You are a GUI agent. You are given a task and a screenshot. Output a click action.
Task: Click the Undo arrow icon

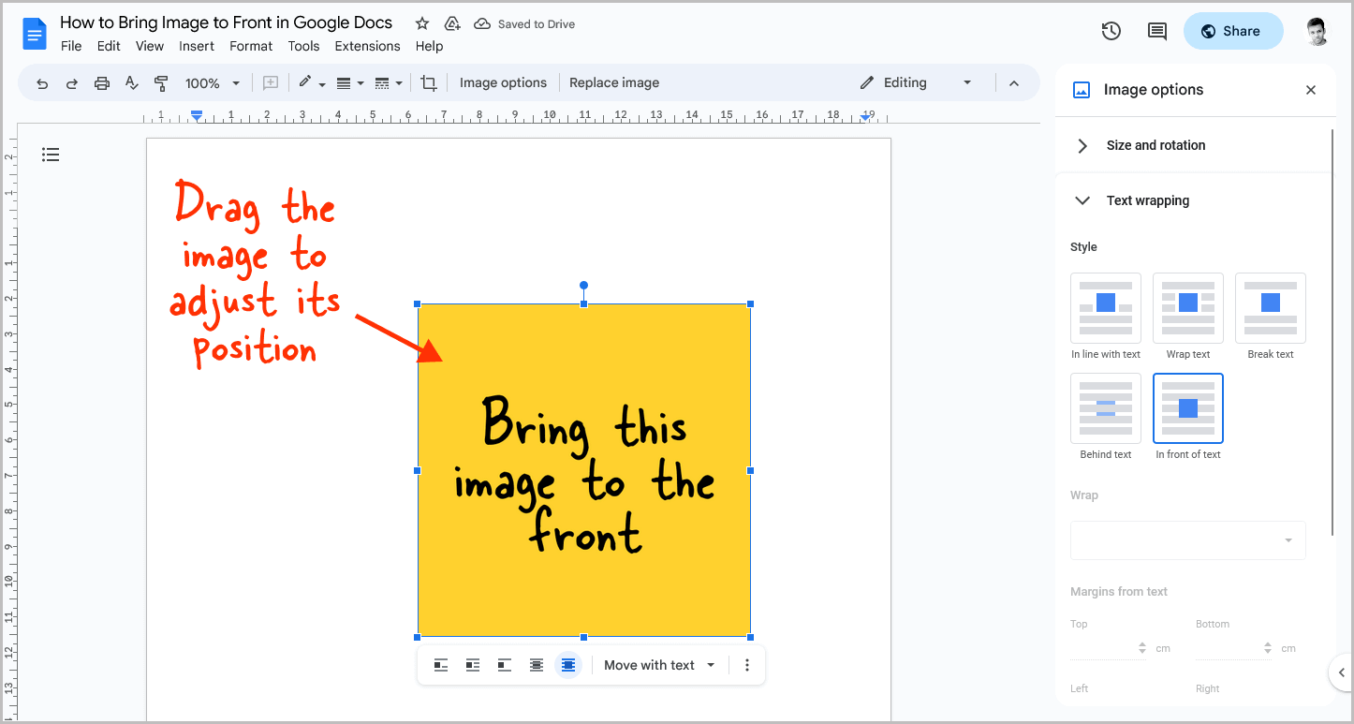[42, 83]
